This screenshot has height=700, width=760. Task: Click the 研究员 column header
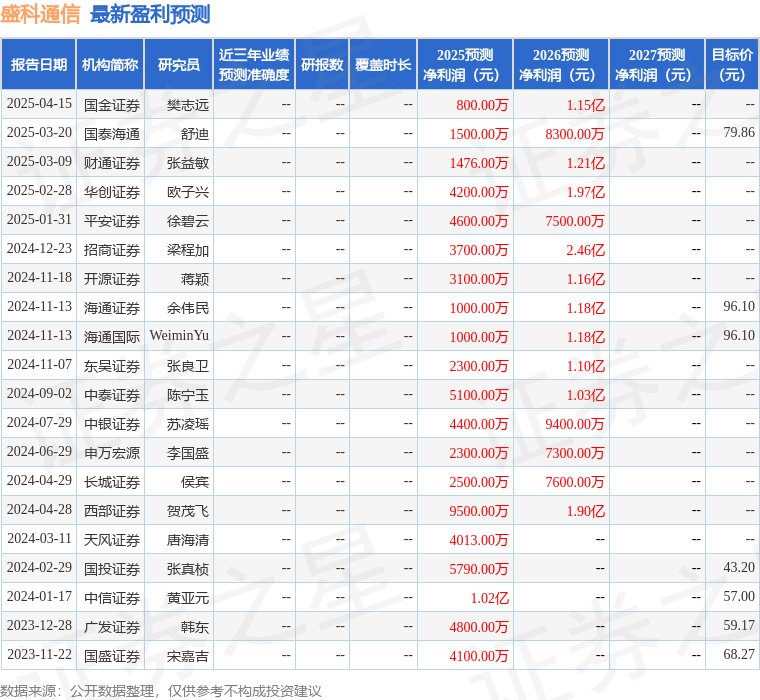pyautogui.click(x=178, y=65)
